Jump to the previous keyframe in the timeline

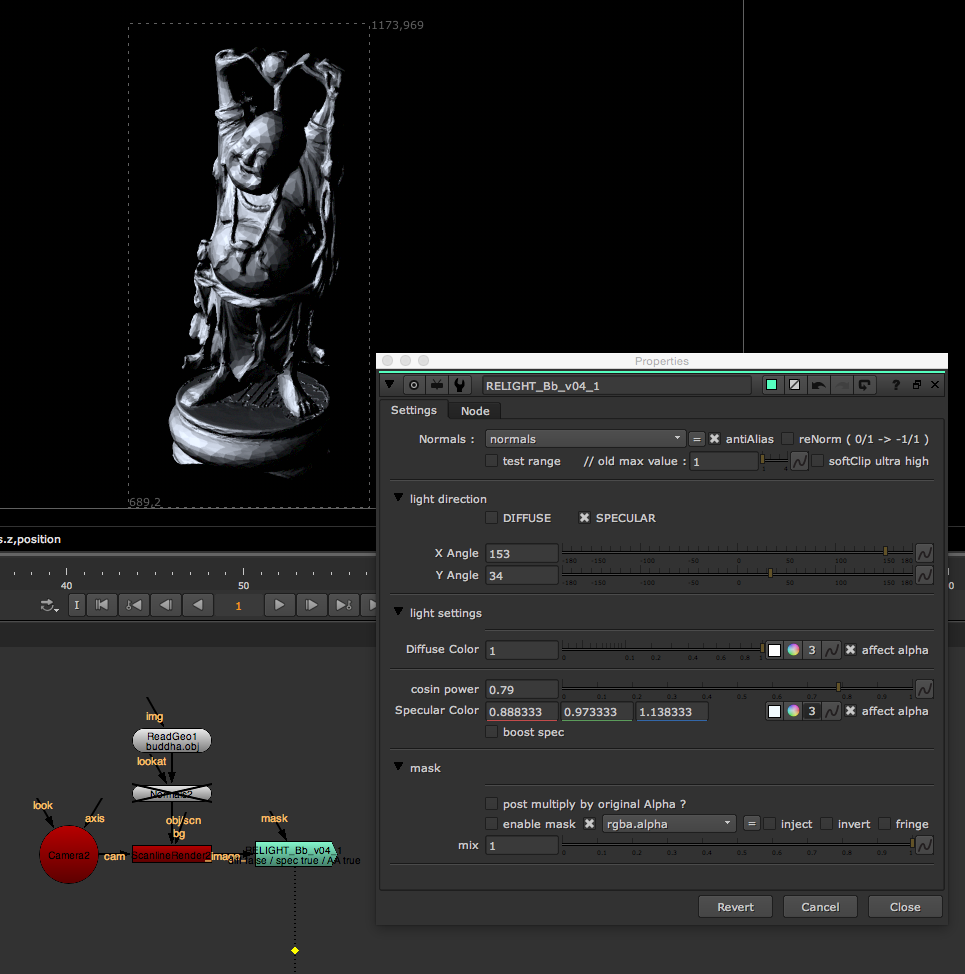(134, 604)
